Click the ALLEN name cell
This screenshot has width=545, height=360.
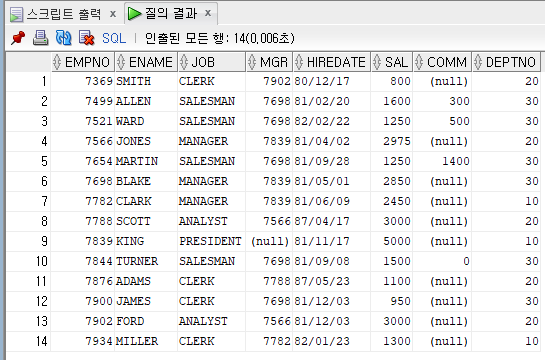(146, 101)
